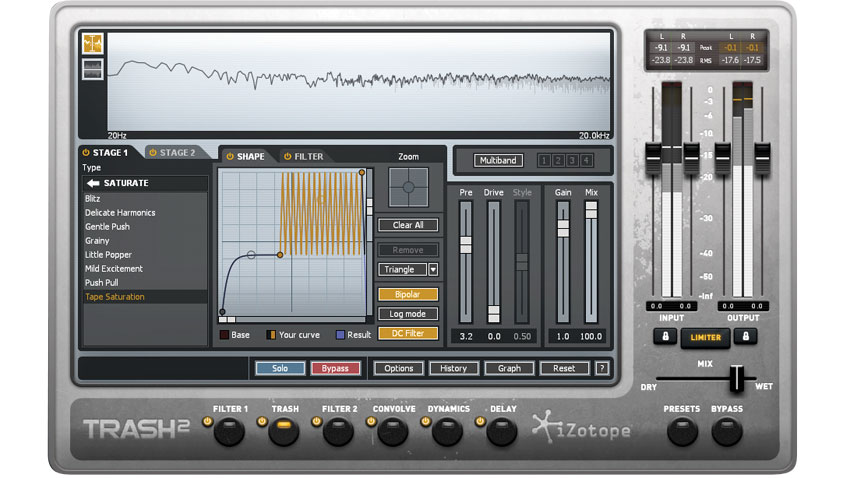Toggle the Trash module power icon
Image resolution: width=850 pixels, height=478 pixels.
point(262,421)
